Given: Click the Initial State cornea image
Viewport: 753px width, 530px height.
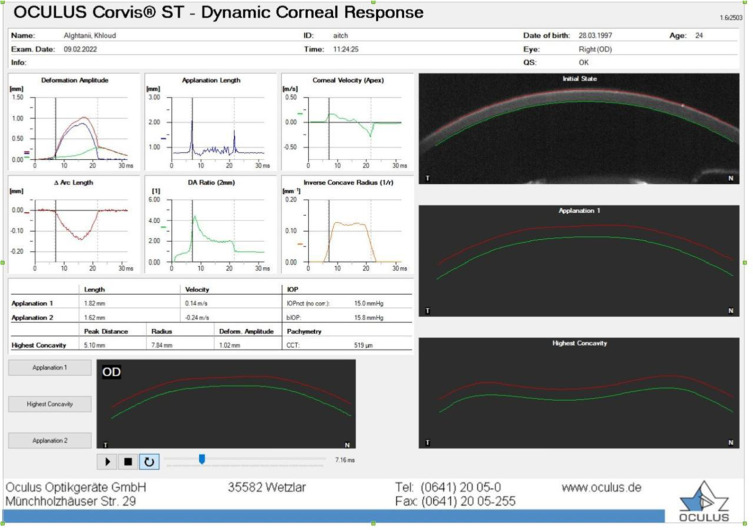Looking at the screenshot, I should (579, 129).
